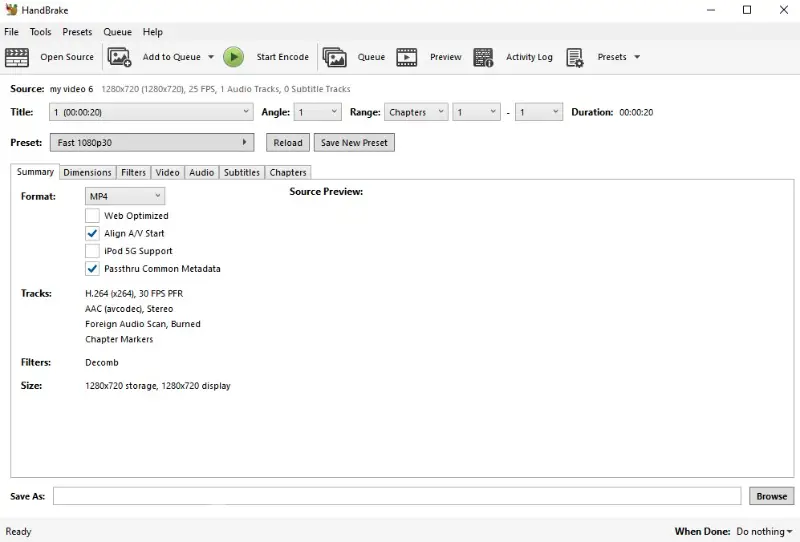The image size is (800, 542).
Task: Open the Fast 1080p30 preset selector
Action: coord(152,142)
